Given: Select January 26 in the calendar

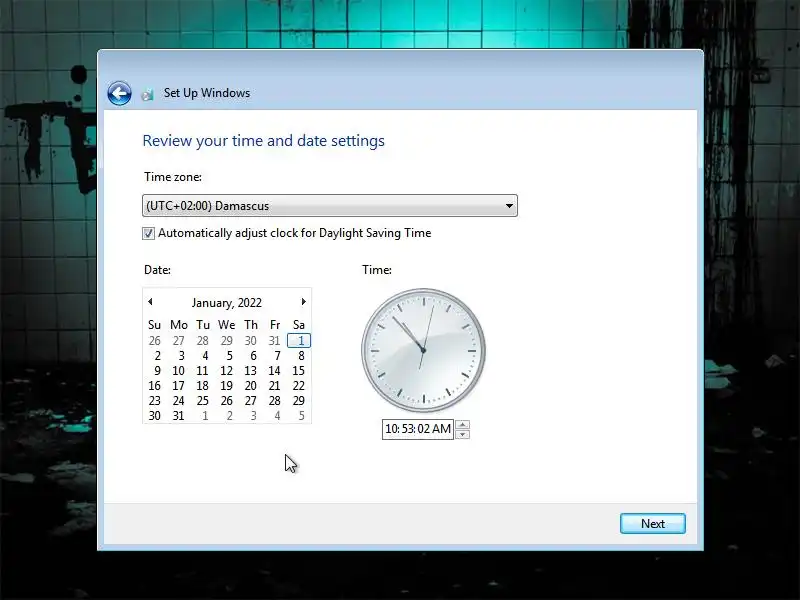Looking at the screenshot, I should pos(227,401).
